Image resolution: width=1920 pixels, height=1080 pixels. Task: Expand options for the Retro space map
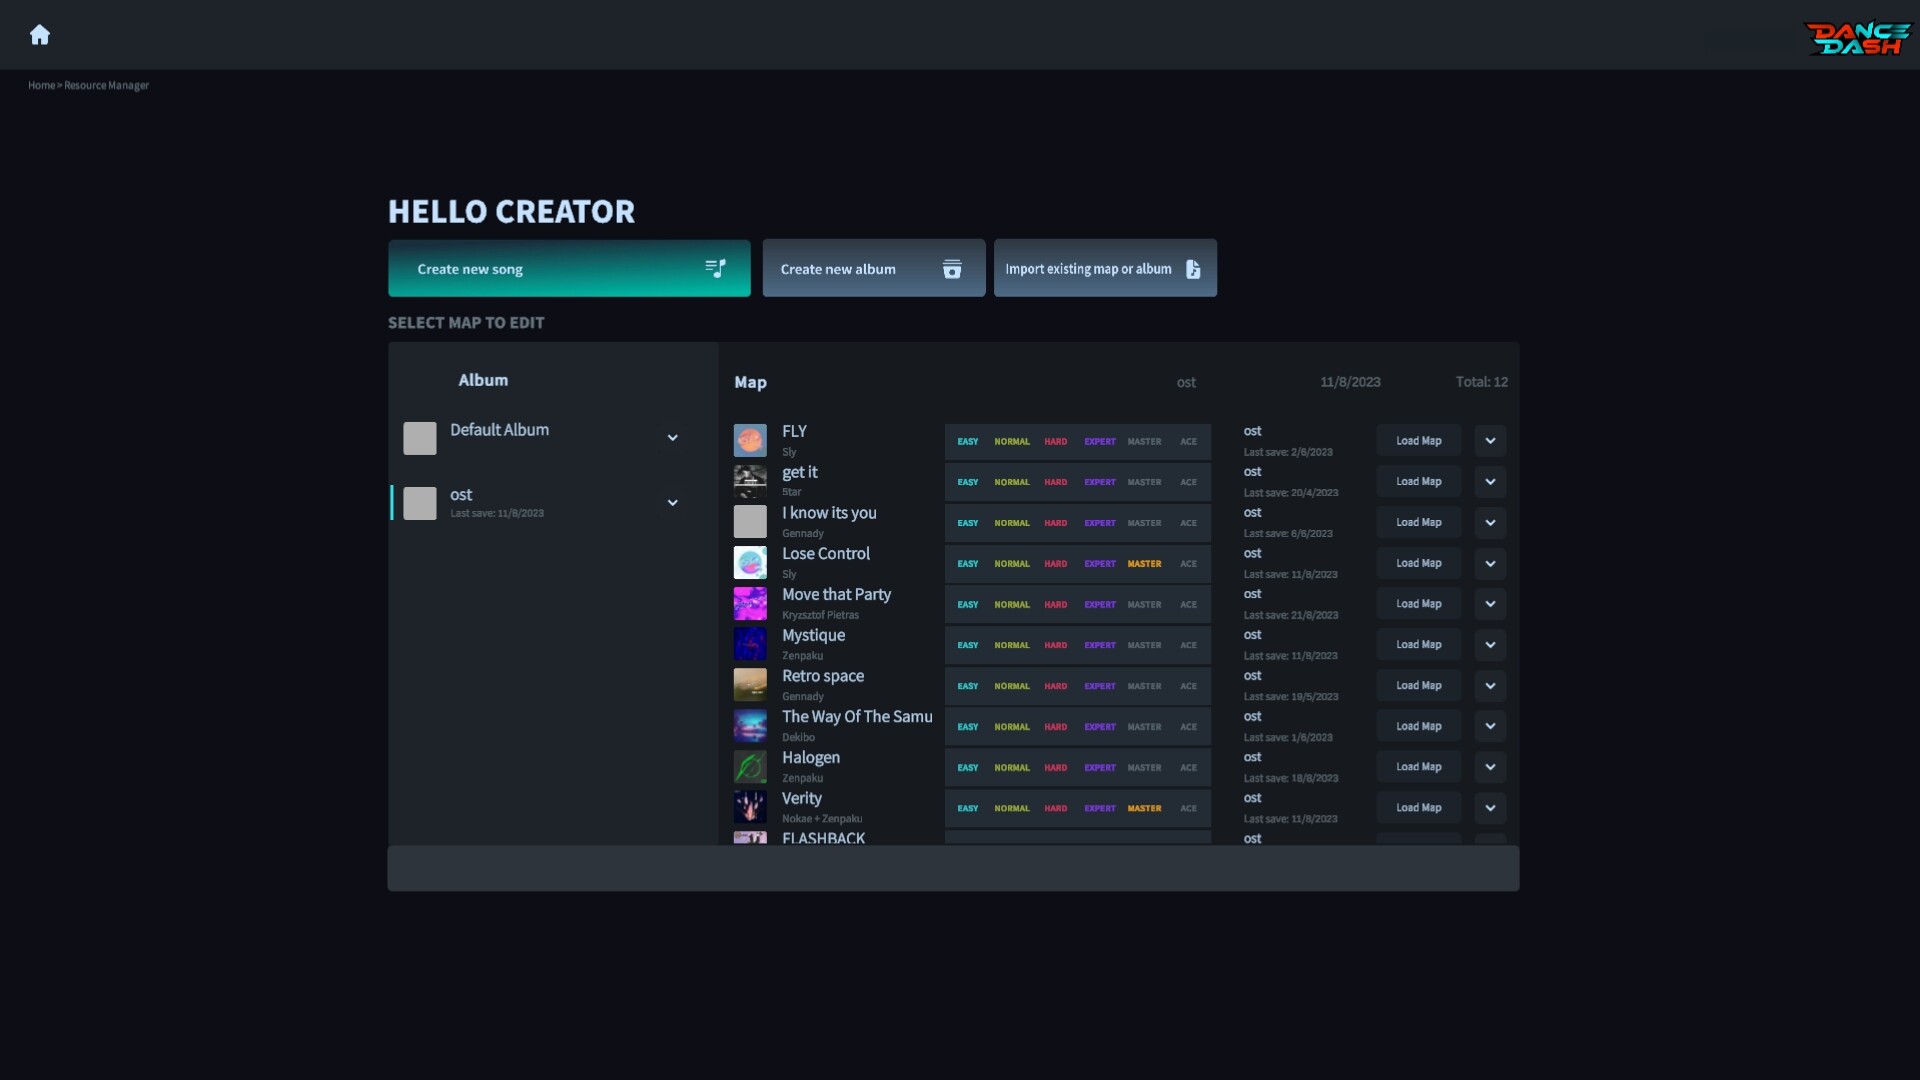coord(1489,685)
